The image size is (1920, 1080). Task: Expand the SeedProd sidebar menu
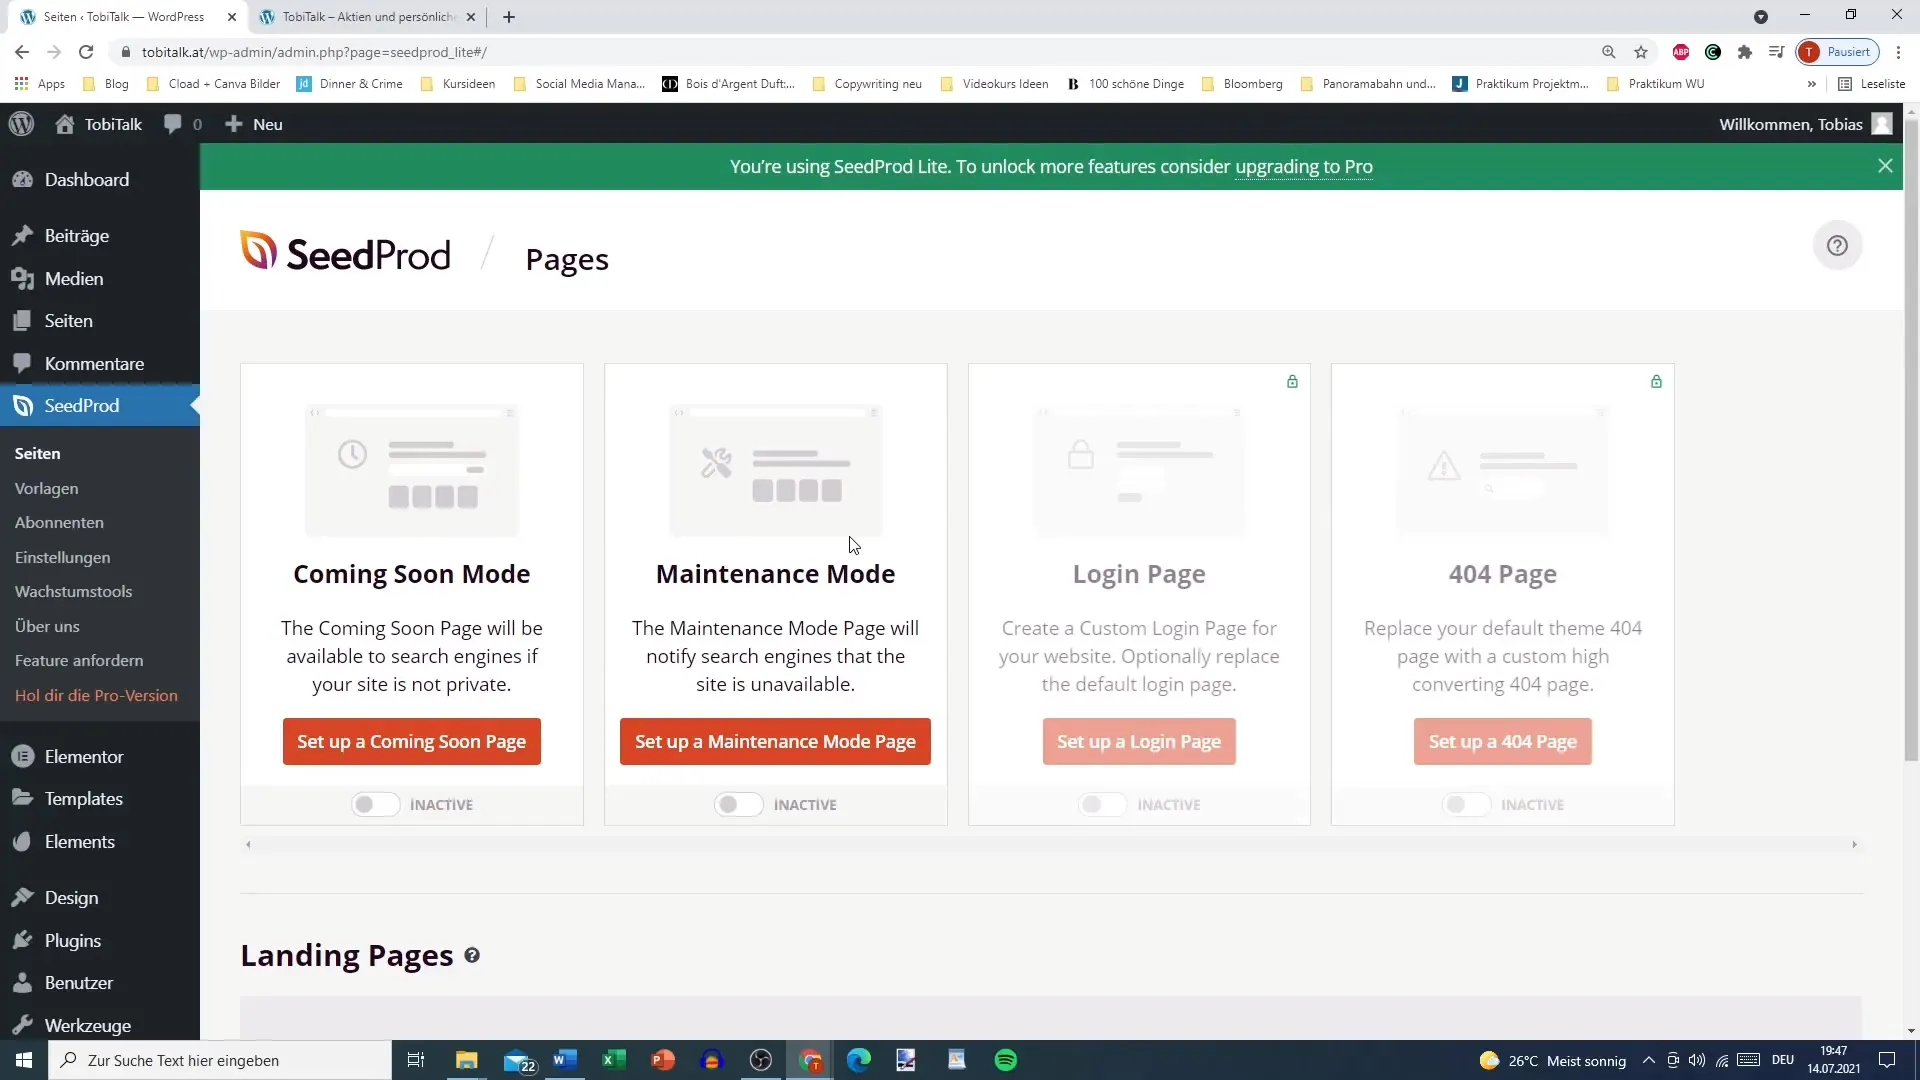pyautogui.click(x=83, y=405)
